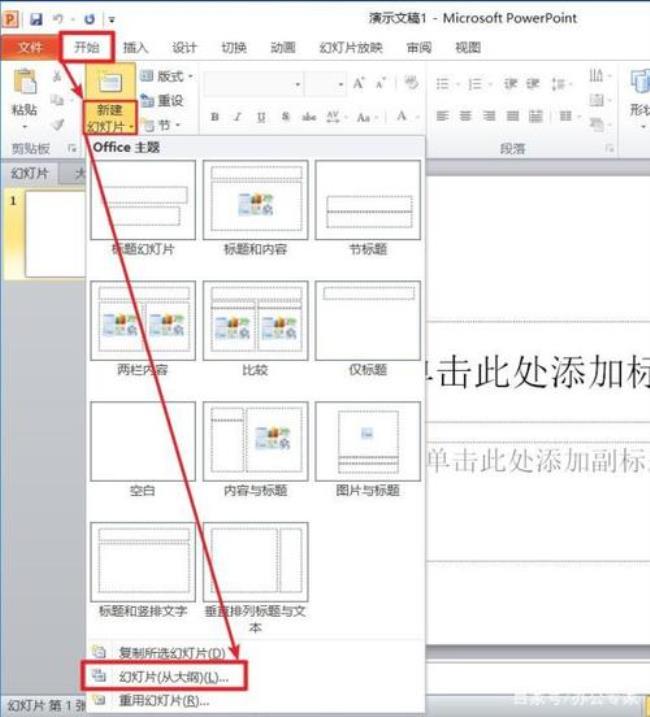Image resolution: width=650 pixels, height=717 pixels.
Task: Open the 剪贴板 dialog launcher
Action: [72, 148]
